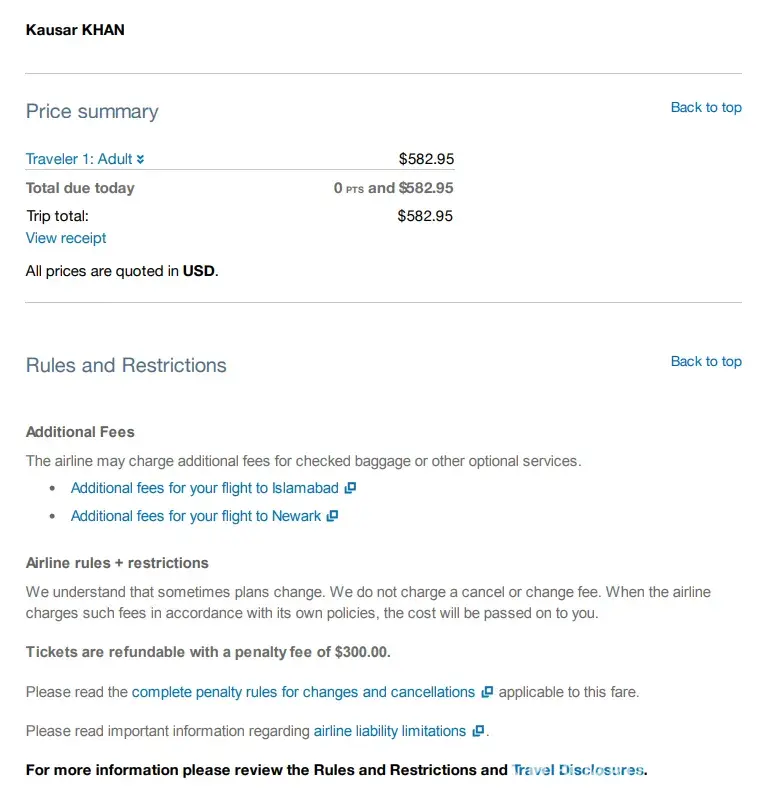The image size is (773, 802).
Task: Click the Price summary heading
Action: [x=92, y=112]
